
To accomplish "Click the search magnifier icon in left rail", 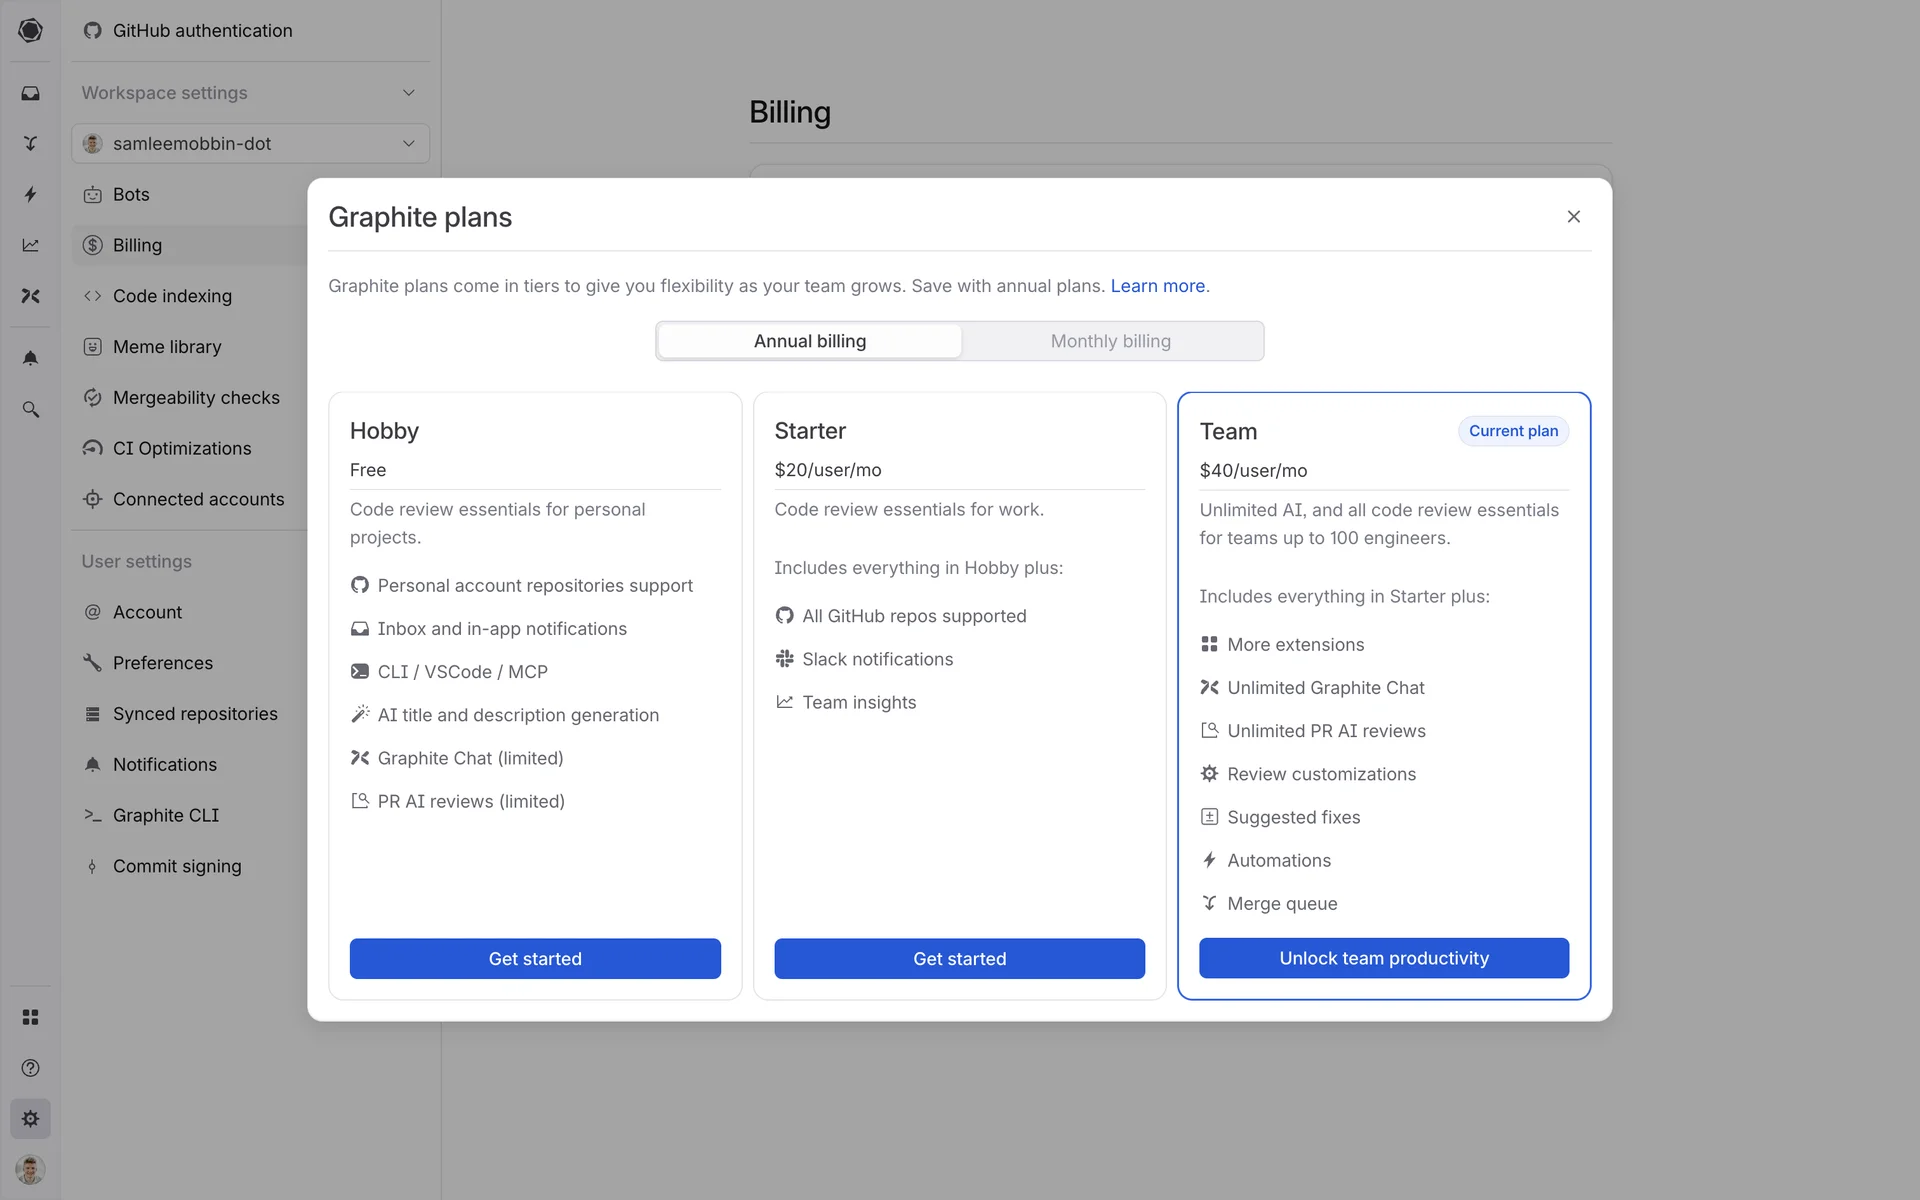I will tap(30, 409).
